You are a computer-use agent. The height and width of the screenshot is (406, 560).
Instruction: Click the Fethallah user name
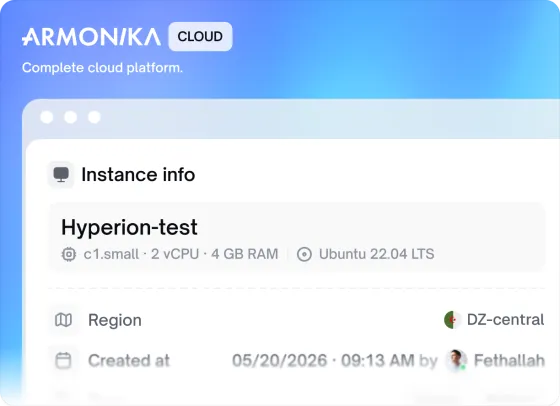tap(509, 361)
